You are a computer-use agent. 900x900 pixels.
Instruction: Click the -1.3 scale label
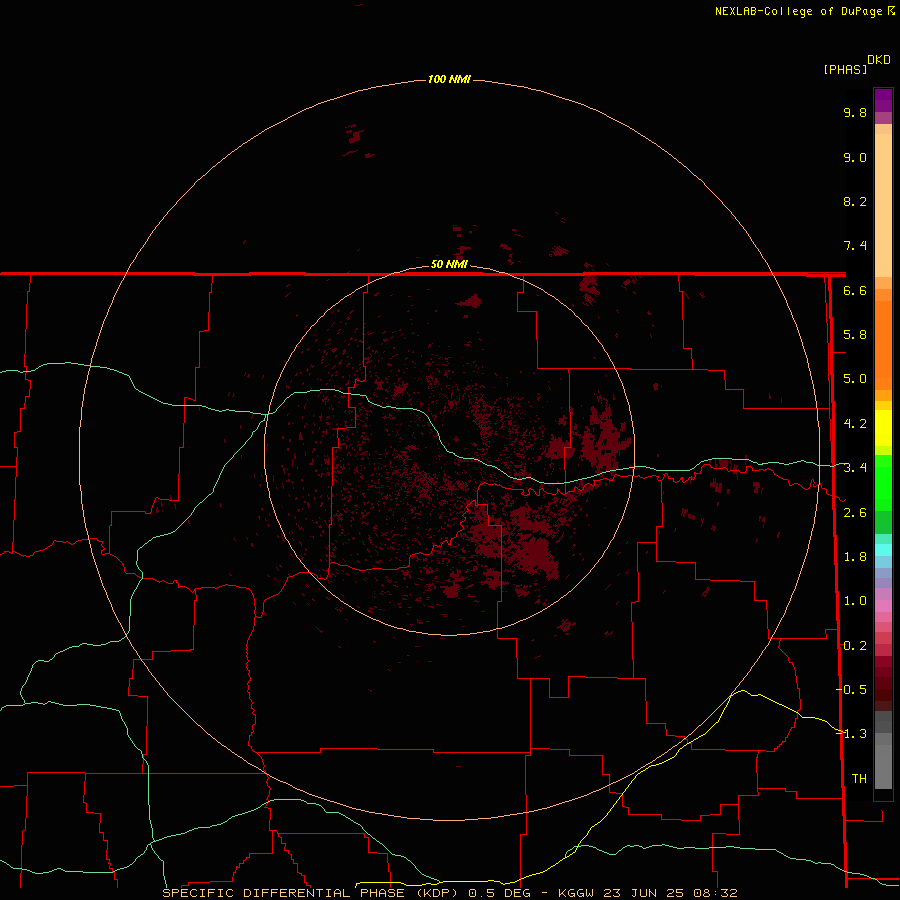tap(851, 734)
